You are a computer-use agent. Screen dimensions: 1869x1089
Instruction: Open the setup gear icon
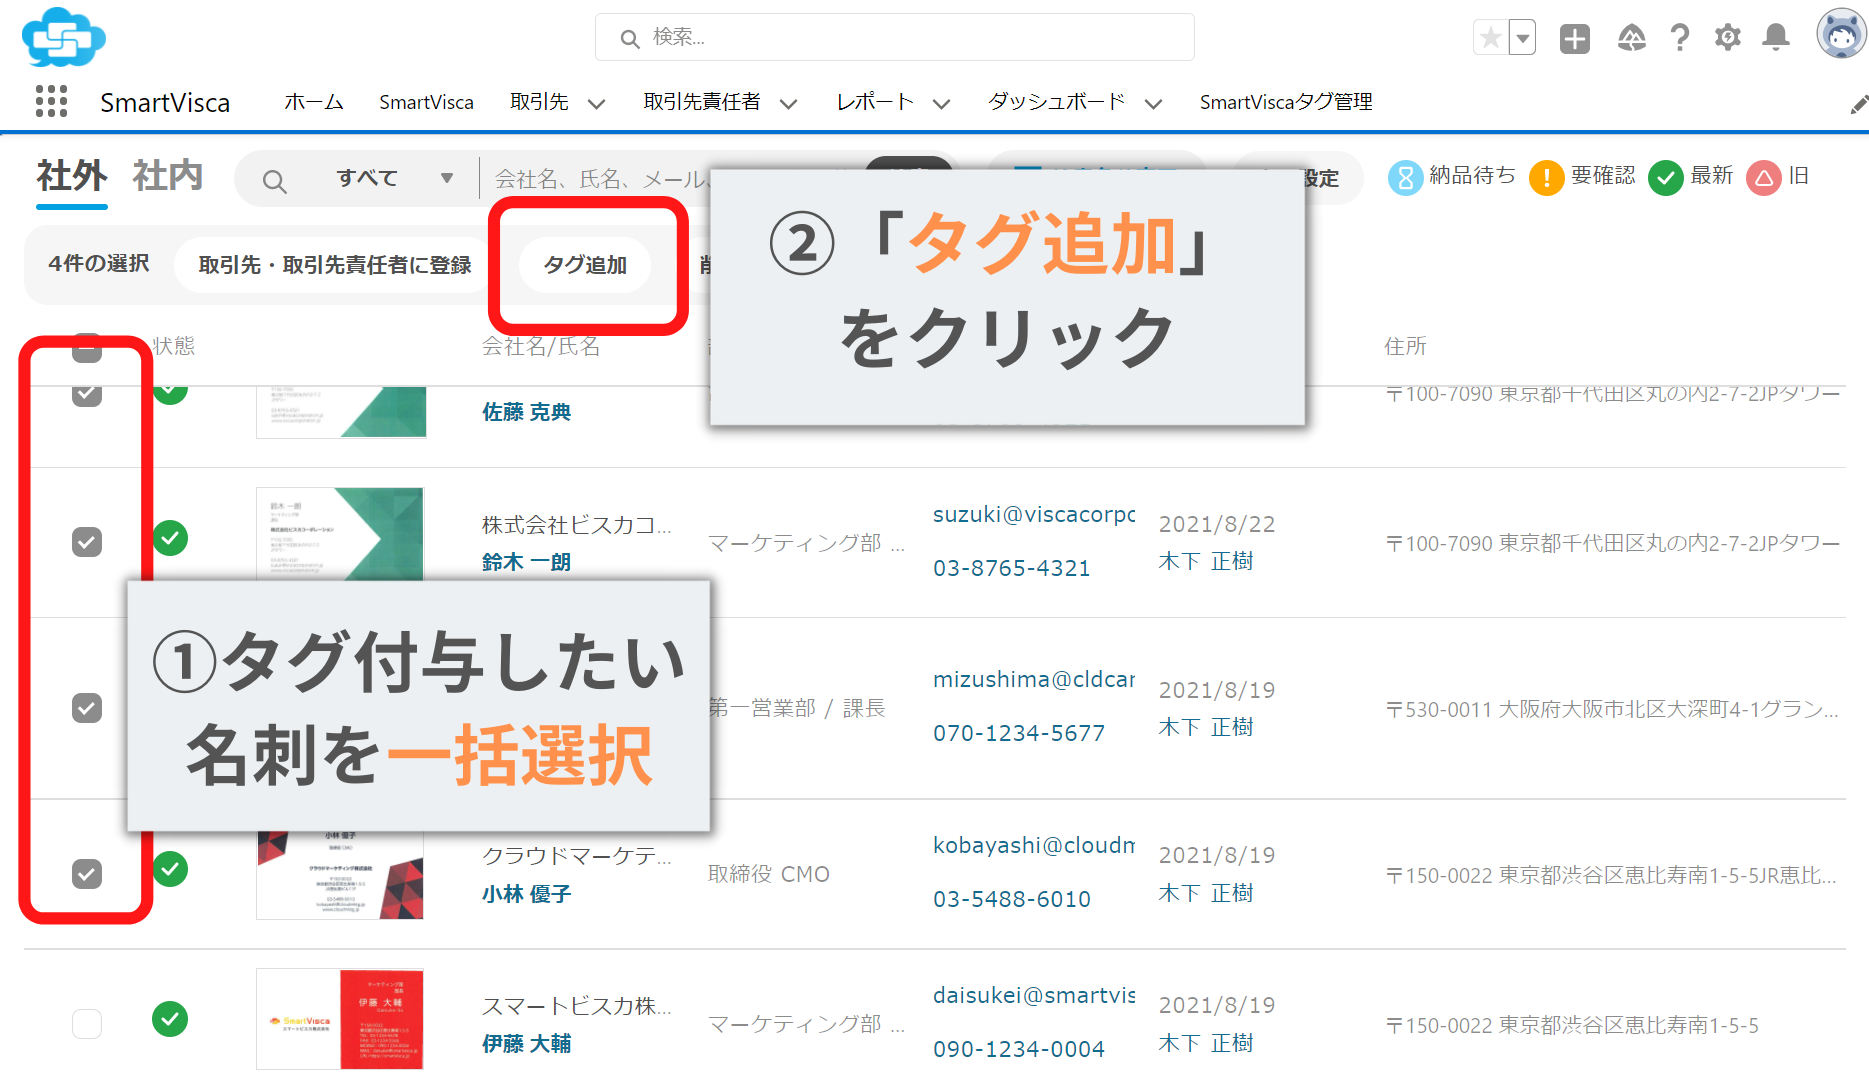click(1728, 38)
